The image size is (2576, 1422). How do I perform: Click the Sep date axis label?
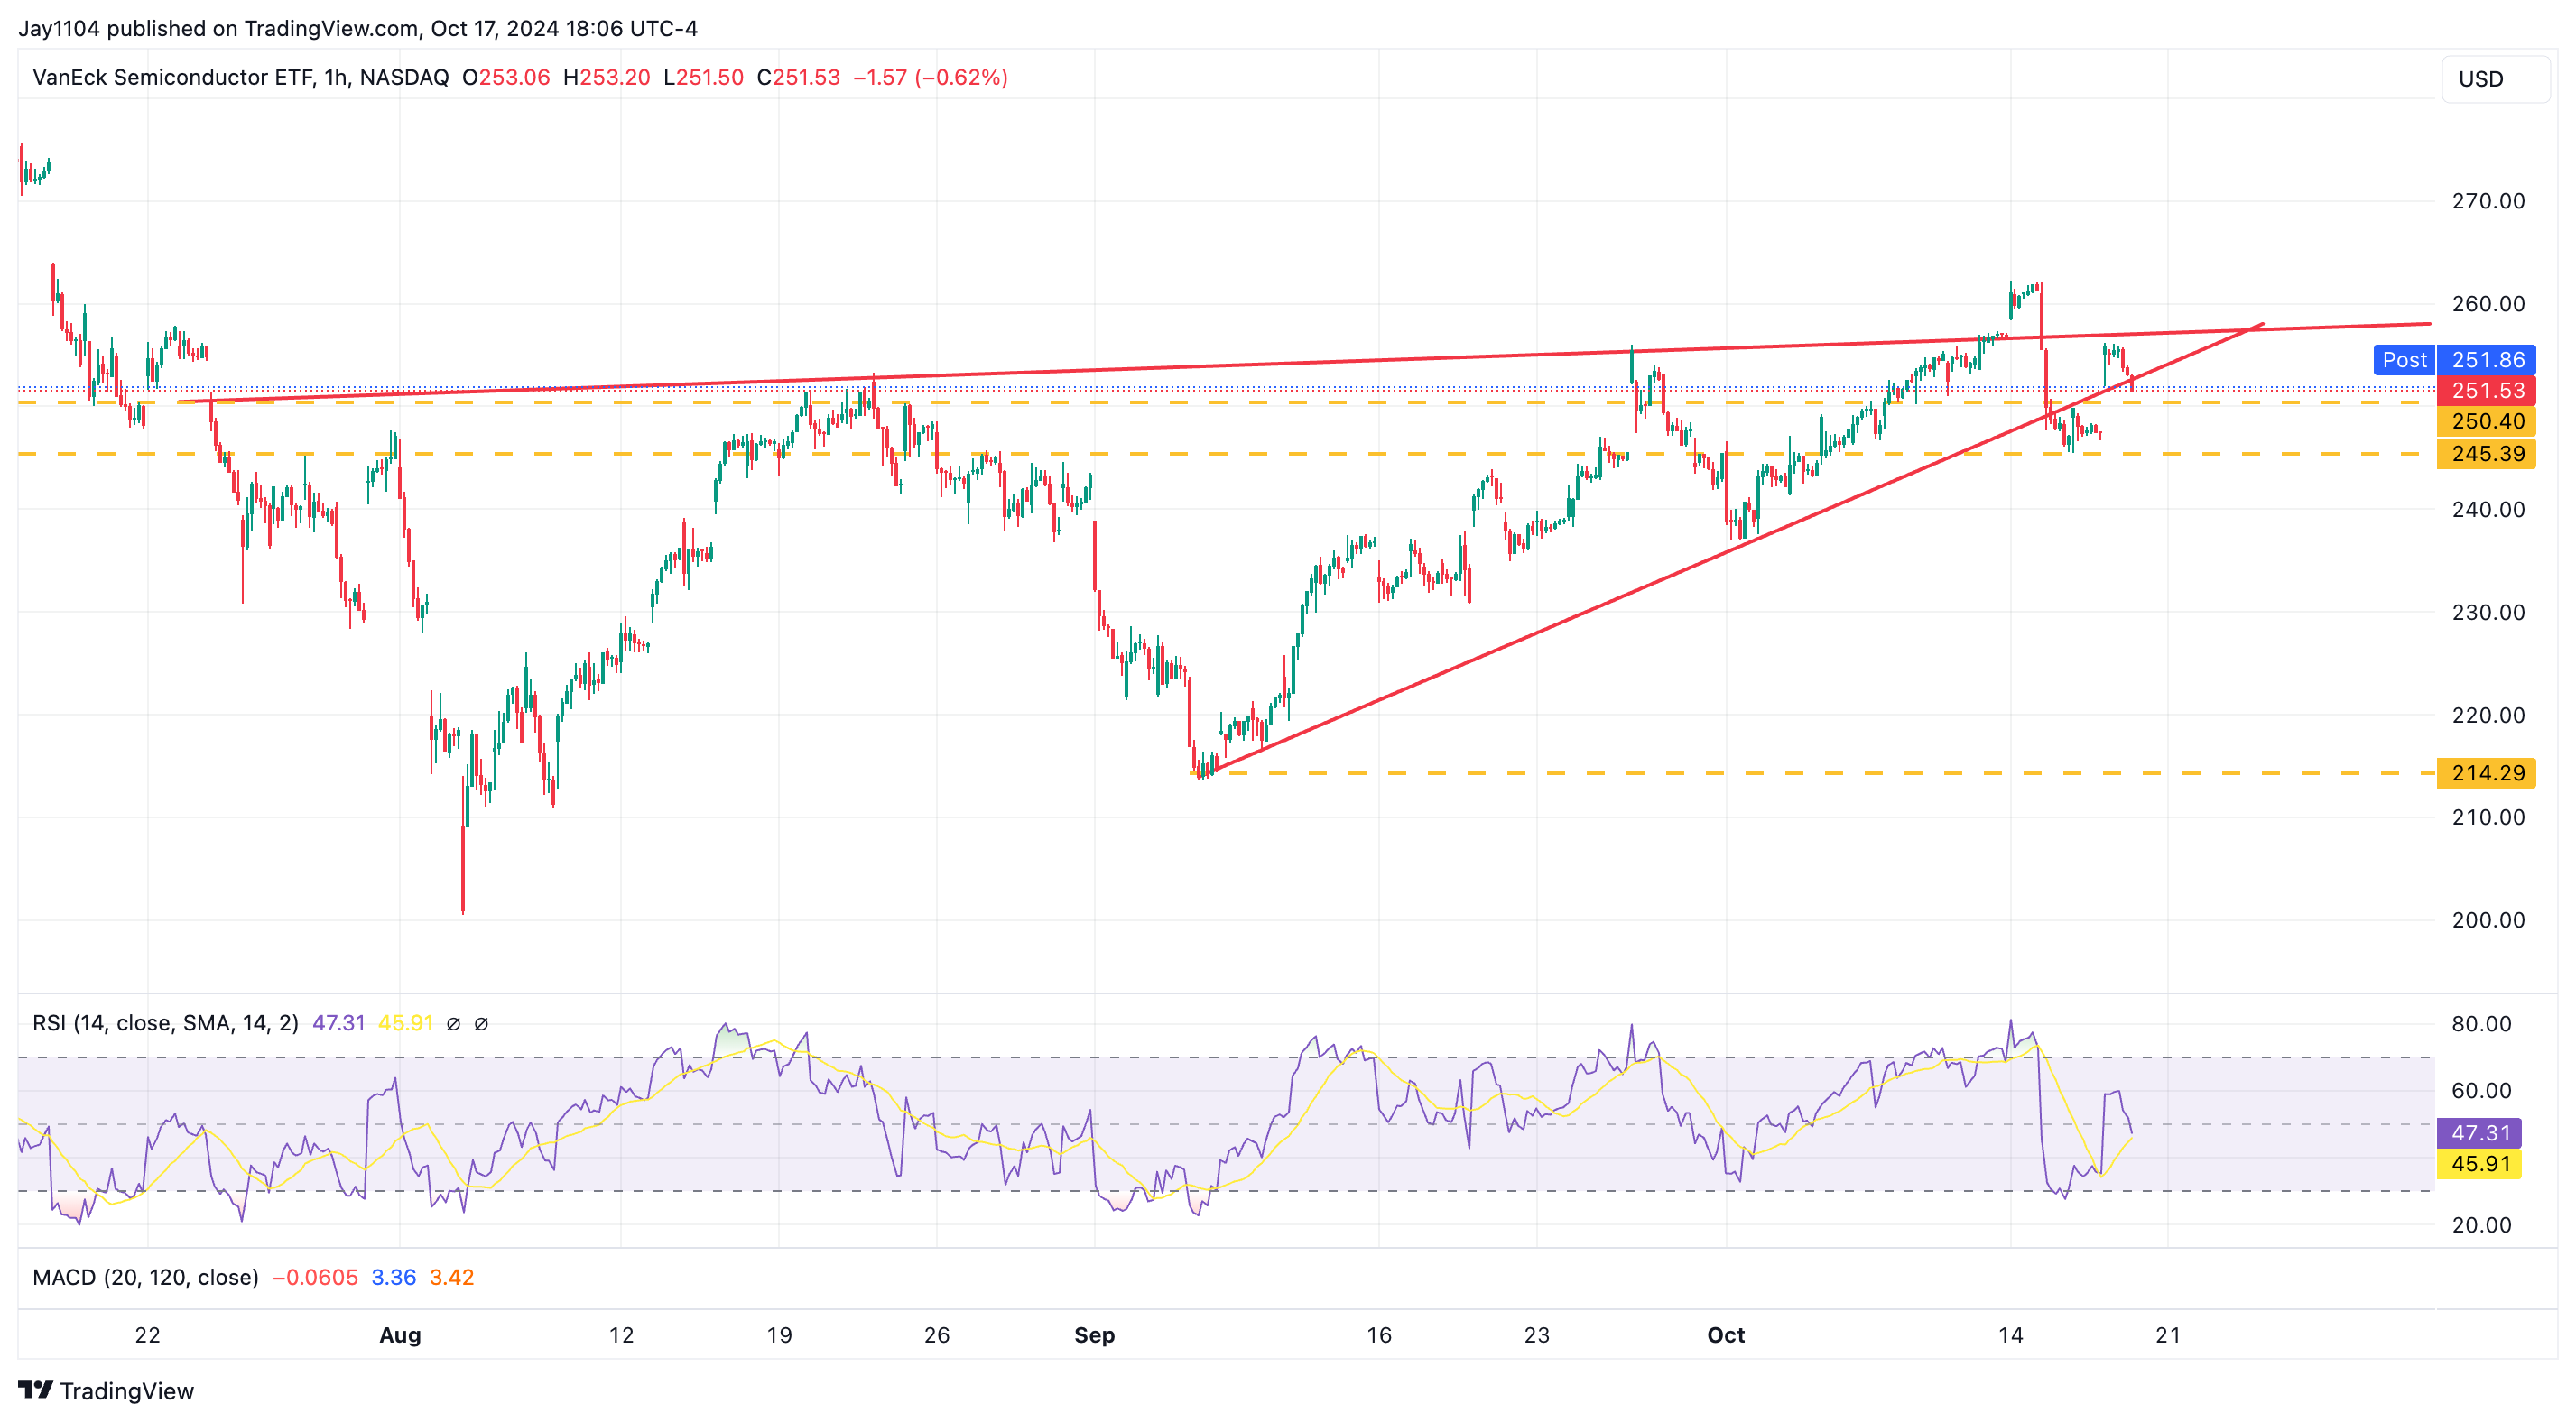(x=1094, y=1335)
